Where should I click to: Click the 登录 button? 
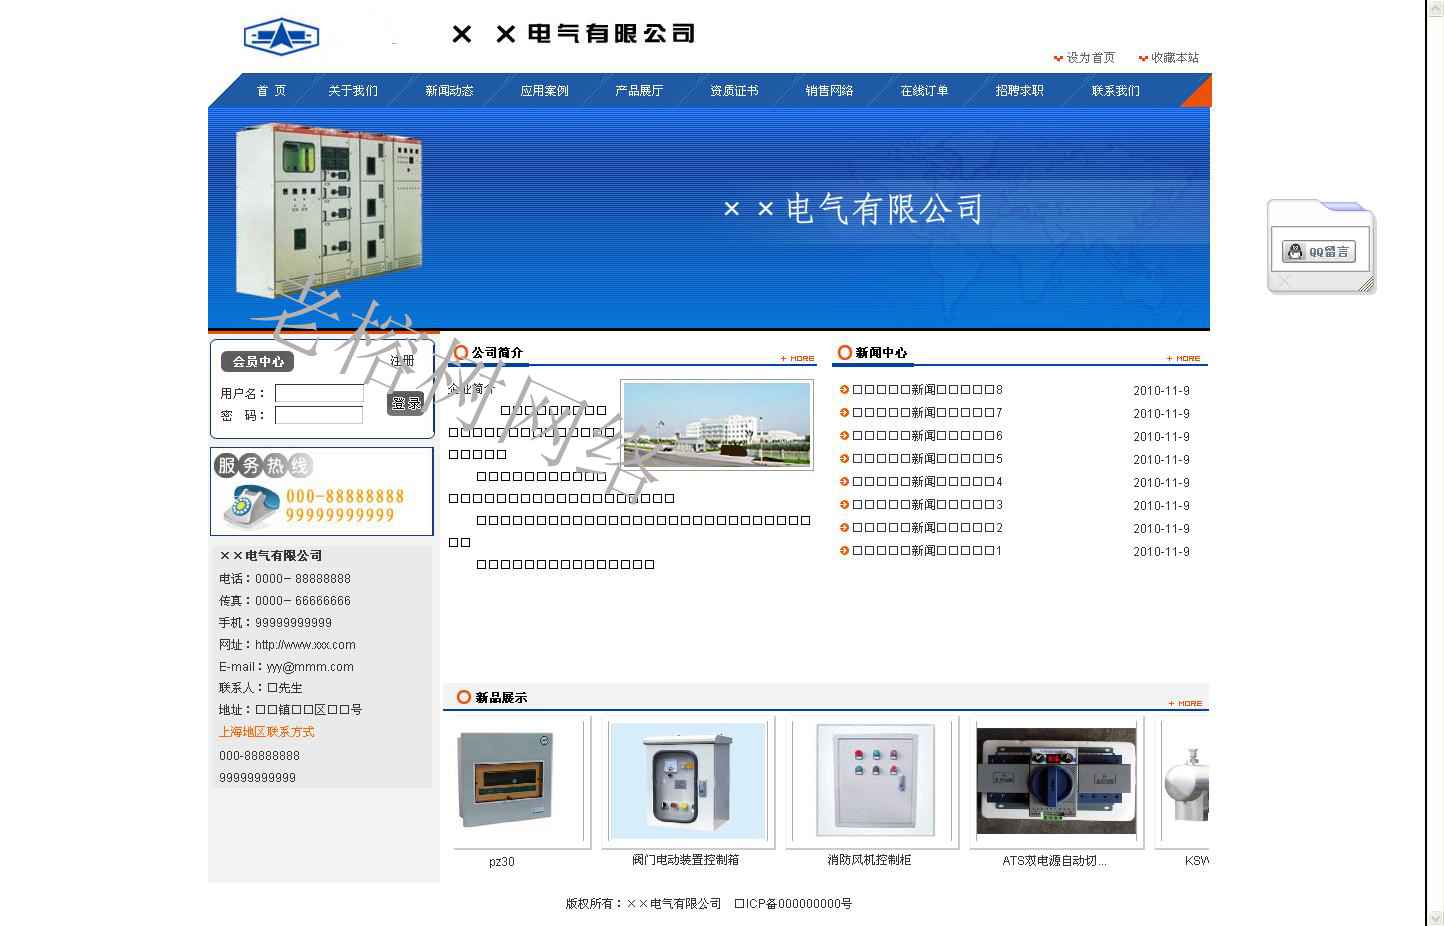tap(406, 403)
